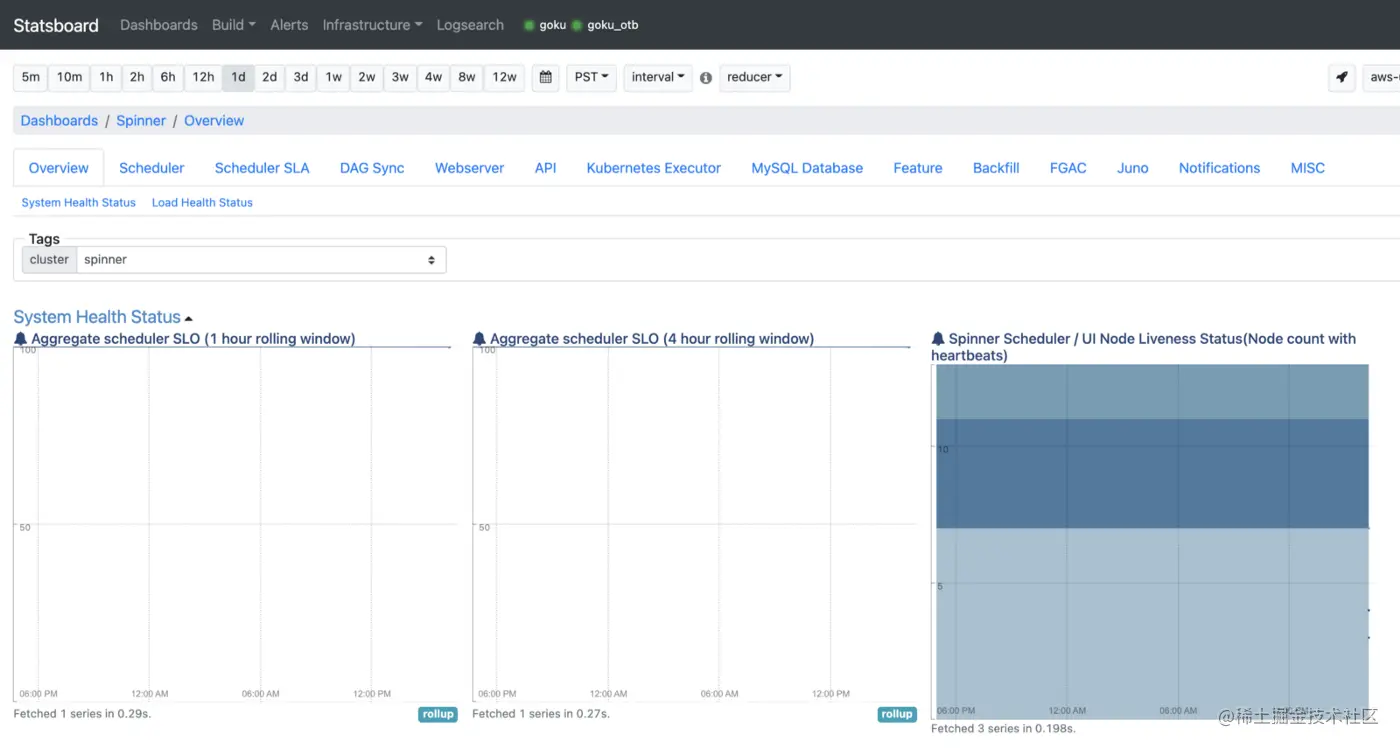The height and width of the screenshot is (748, 1400).
Task: Jump to Load Health Status anchor link
Action: [202, 202]
